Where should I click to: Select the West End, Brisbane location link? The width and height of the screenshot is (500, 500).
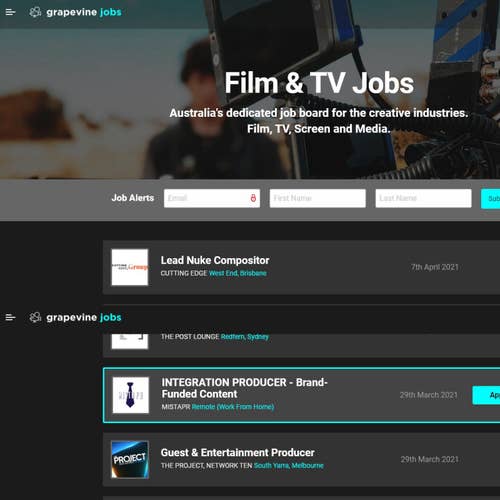point(238,273)
